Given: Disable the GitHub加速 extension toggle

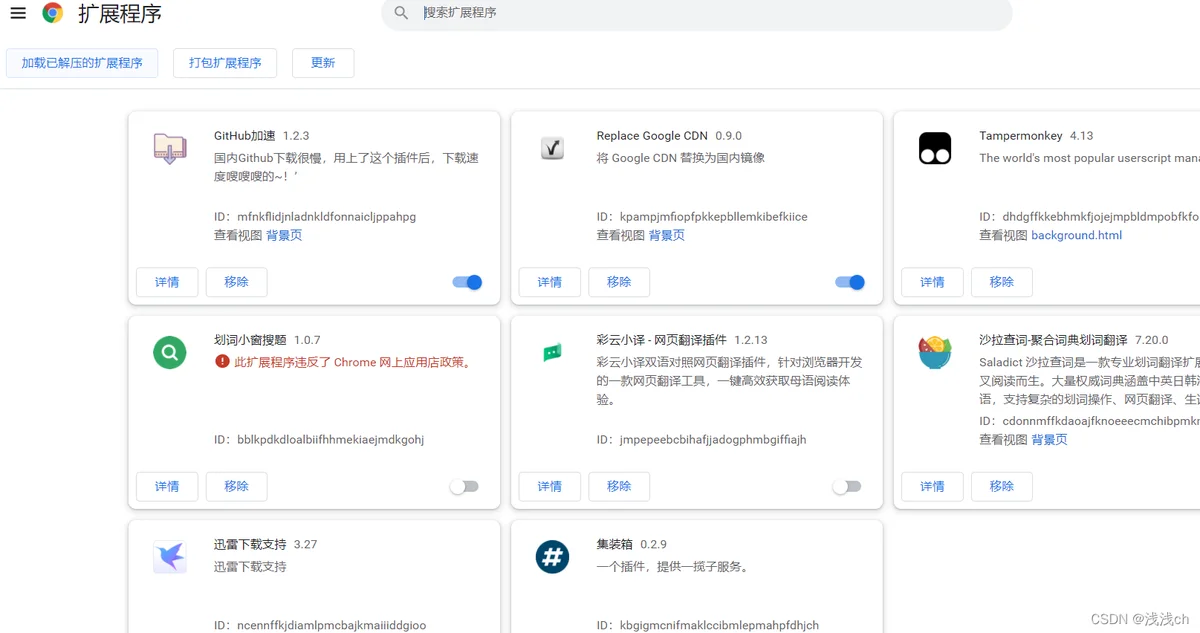Looking at the screenshot, I should tap(467, 282).
